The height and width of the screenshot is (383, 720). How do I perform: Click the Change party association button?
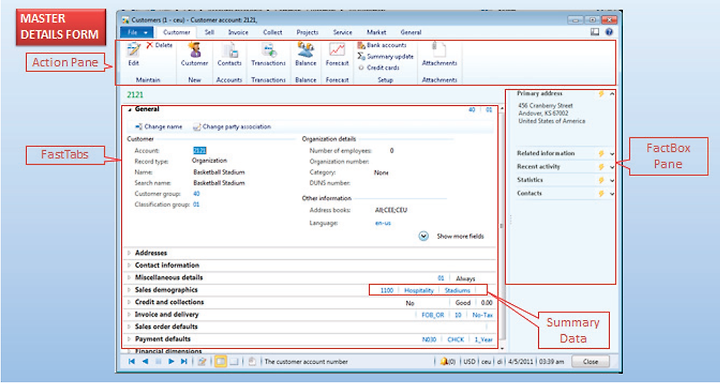click(x=232, y=127)
